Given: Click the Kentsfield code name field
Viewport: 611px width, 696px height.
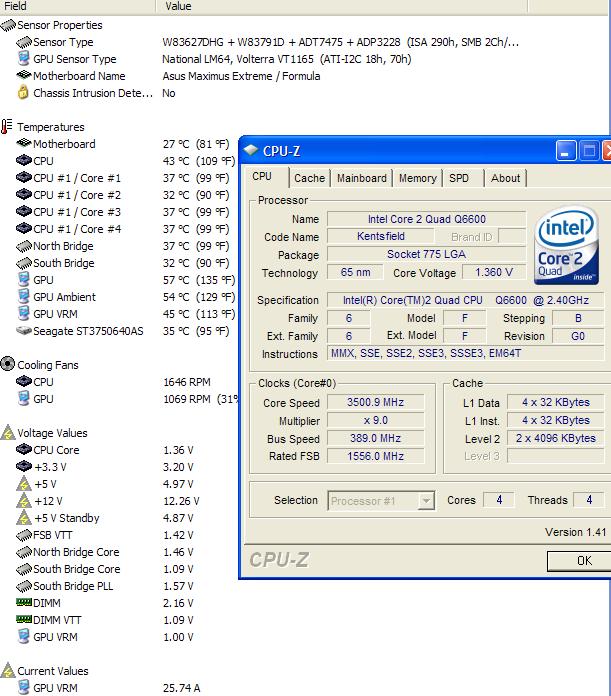Looking at the screenshot, I should pos(381,236).
